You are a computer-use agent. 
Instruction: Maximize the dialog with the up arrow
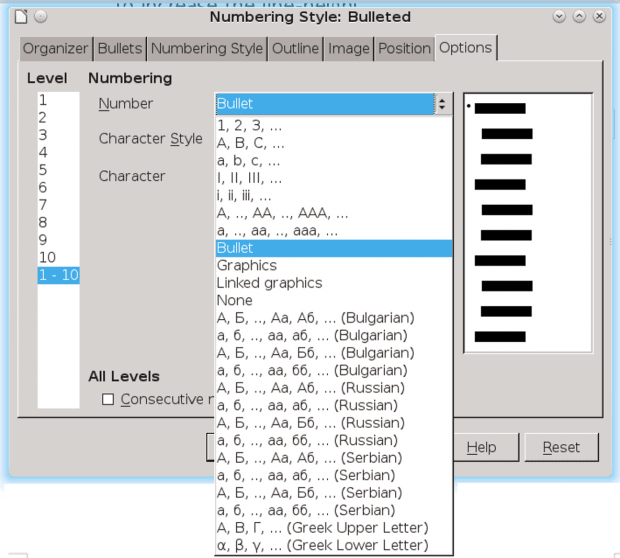(579, 17)
